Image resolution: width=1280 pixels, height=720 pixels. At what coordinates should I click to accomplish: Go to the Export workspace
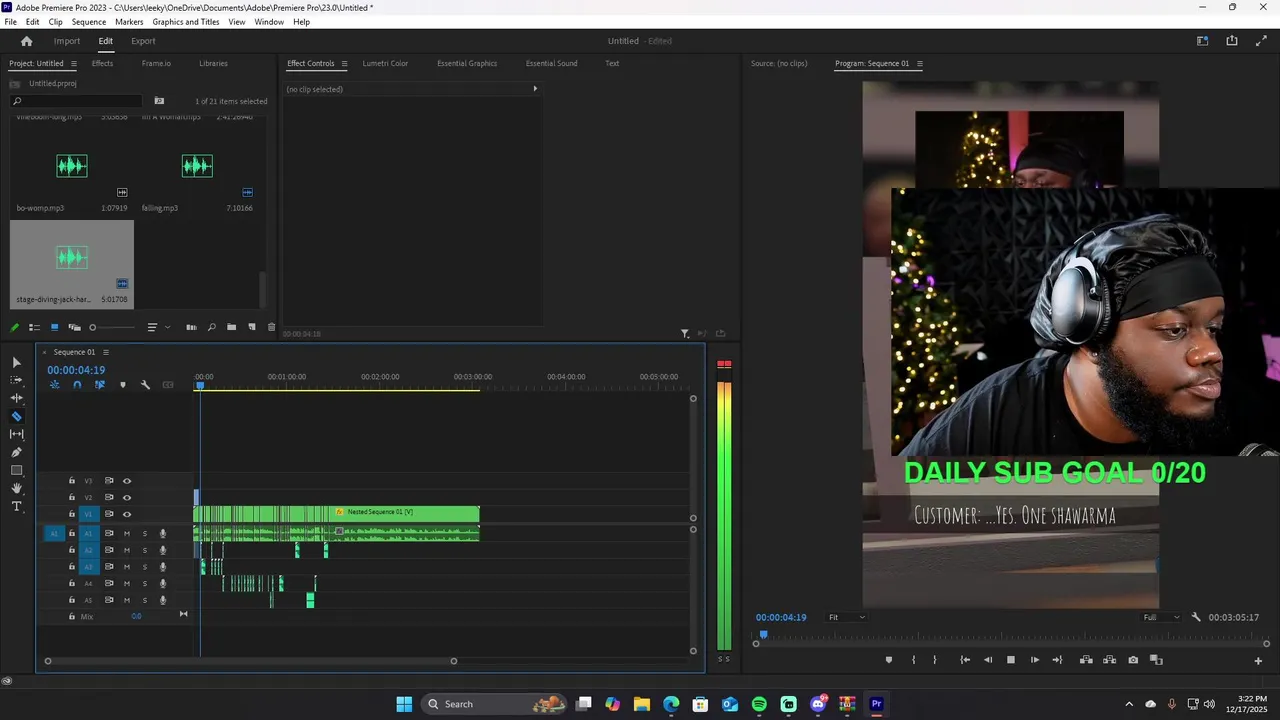tap(143, 41)
